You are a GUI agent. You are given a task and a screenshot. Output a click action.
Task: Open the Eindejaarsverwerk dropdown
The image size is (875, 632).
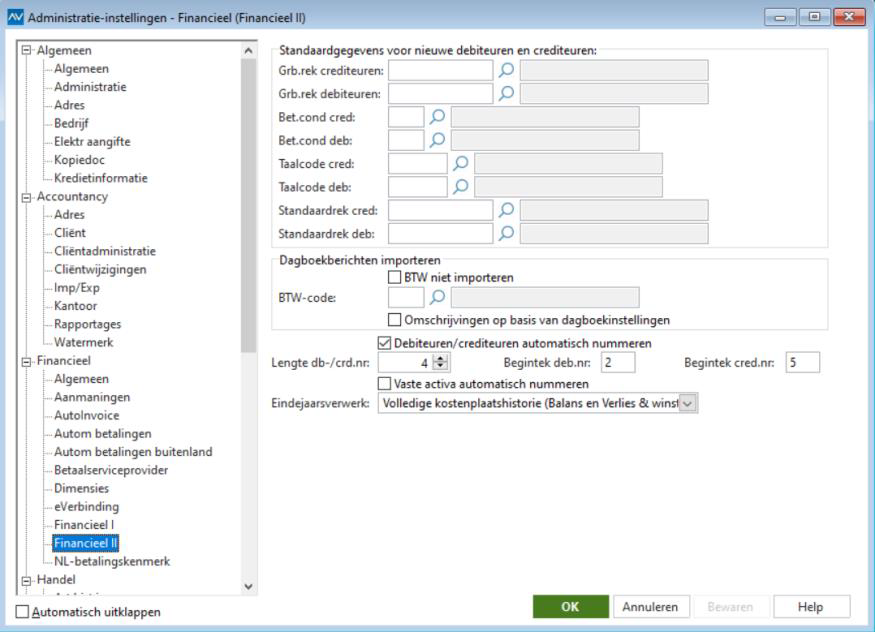pyautogui.click(x=688, y=403)
